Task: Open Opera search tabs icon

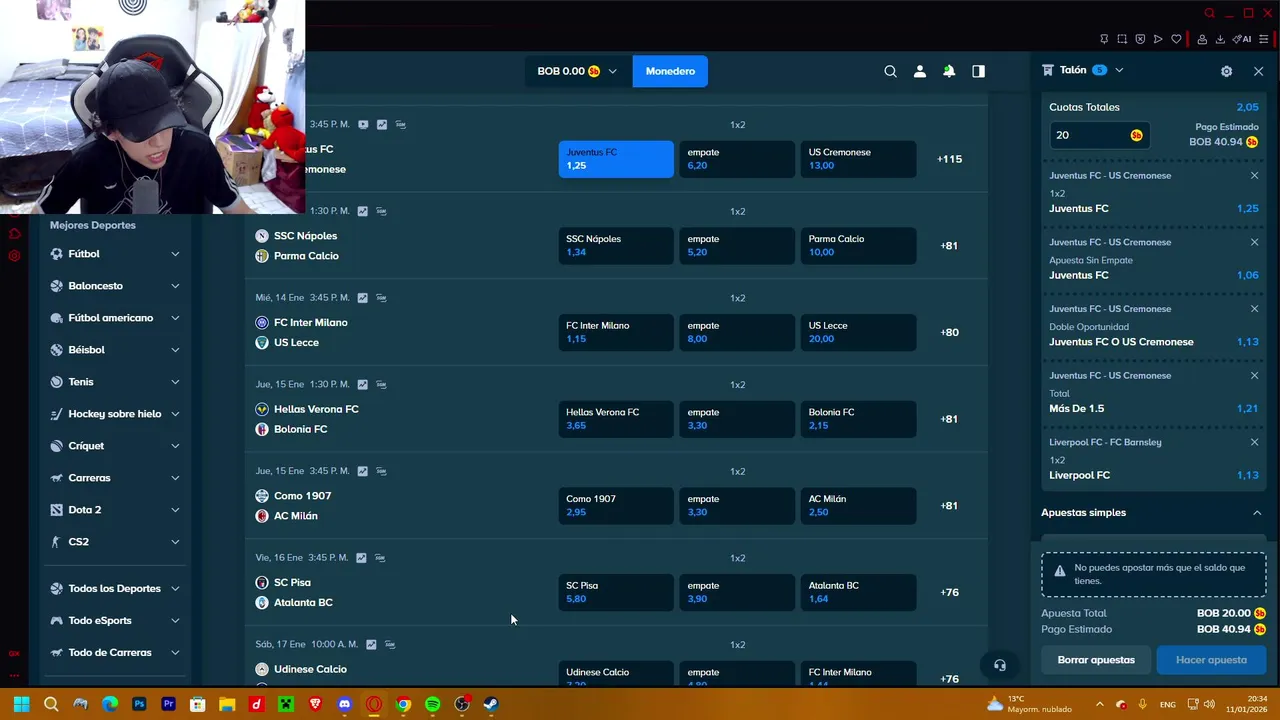Action: point(1210,13)
